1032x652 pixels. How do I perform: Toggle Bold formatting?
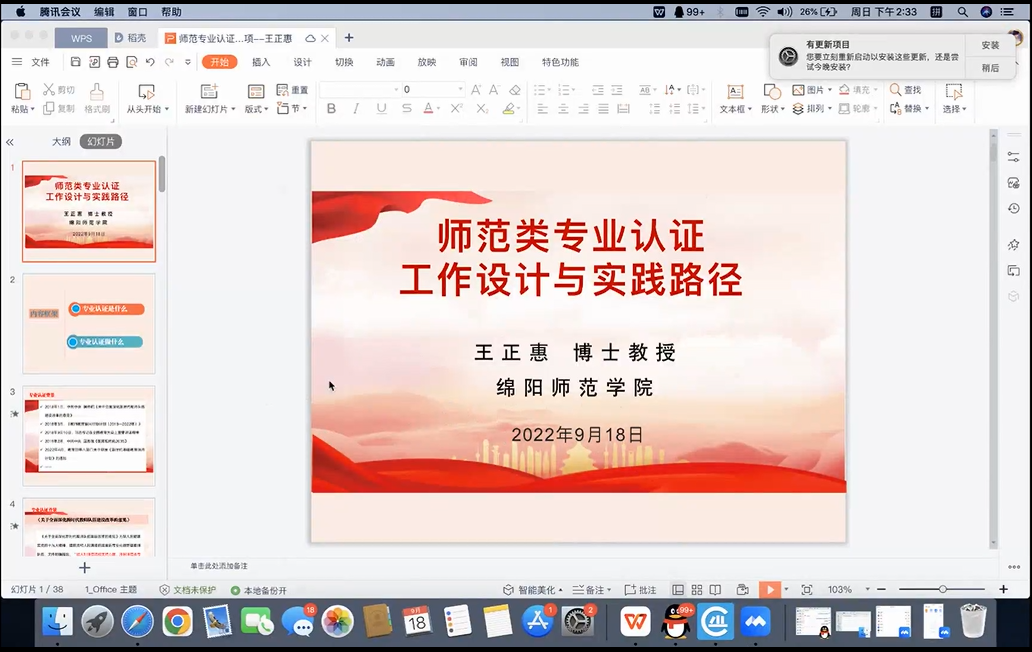tap(331, 109)
